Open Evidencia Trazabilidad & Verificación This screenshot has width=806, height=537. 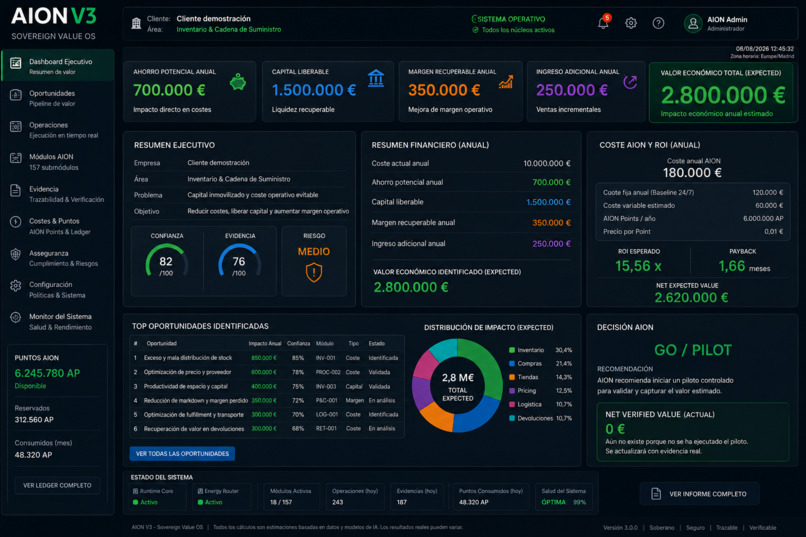58,194
